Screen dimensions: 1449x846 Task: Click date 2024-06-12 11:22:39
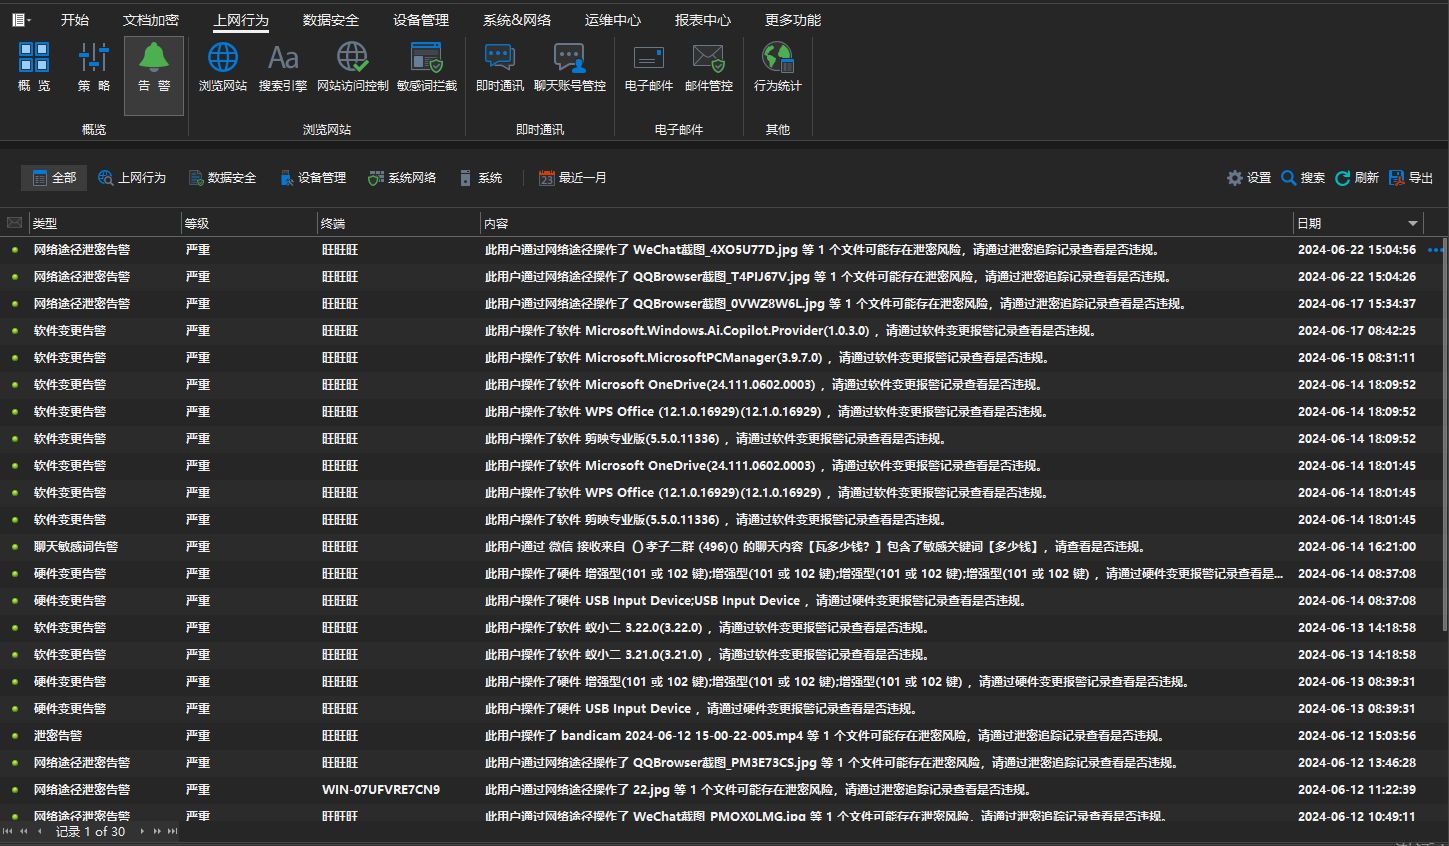[1357, 790]
